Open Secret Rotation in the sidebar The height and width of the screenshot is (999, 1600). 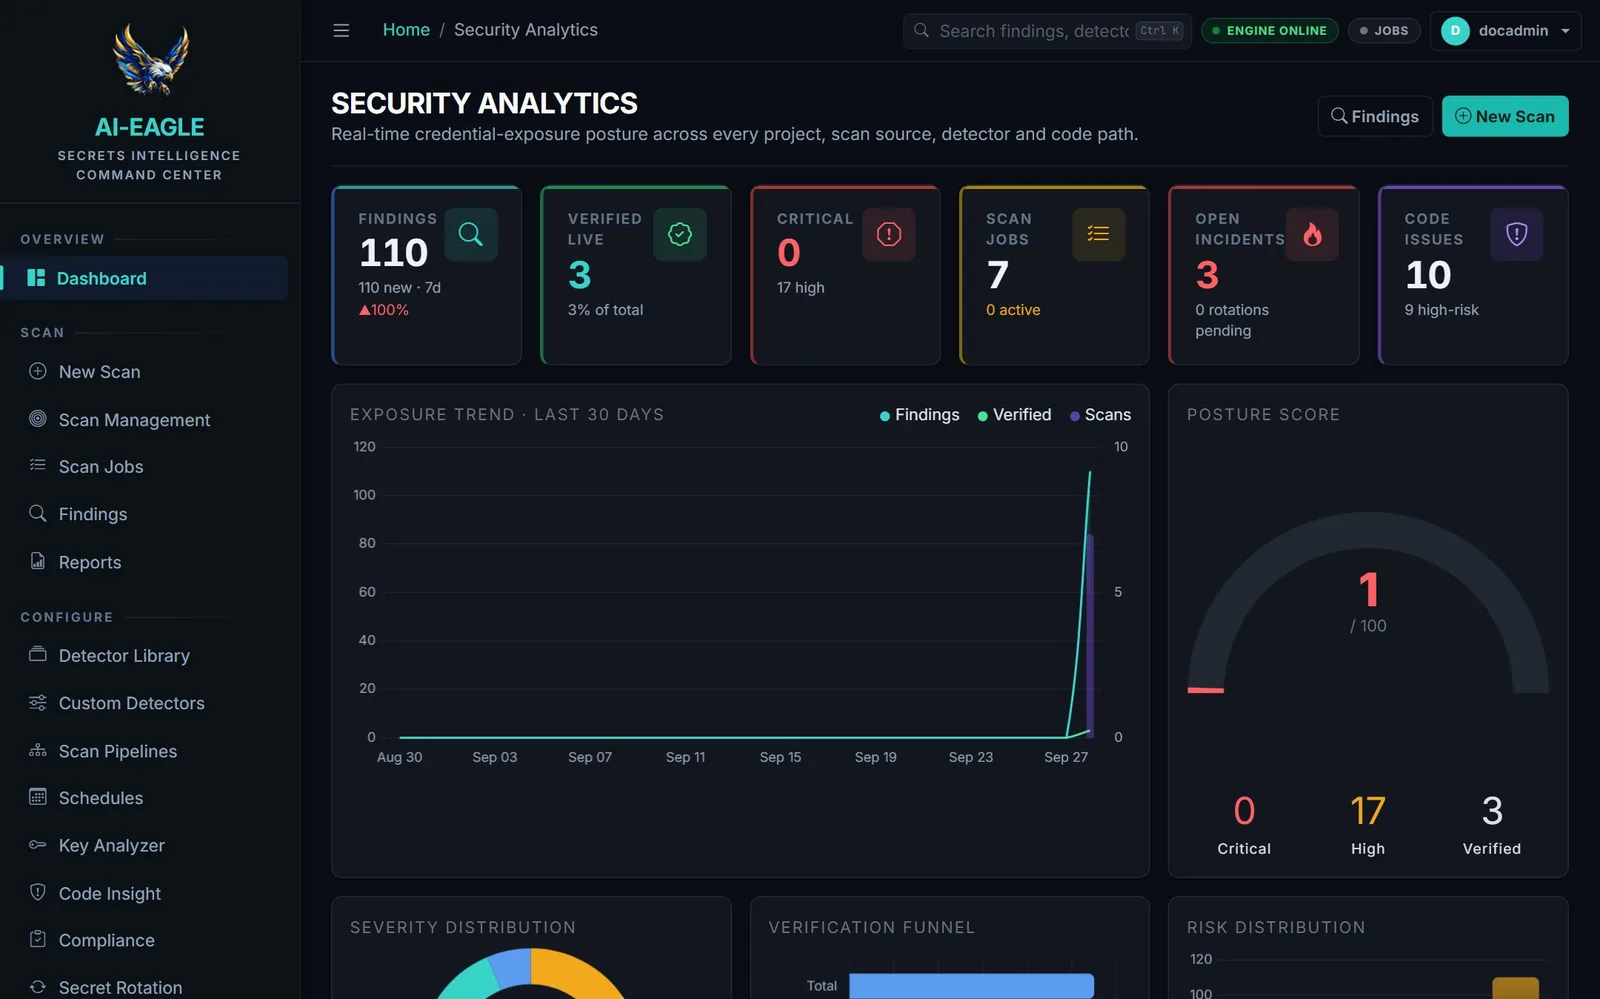tap(144, 987)
